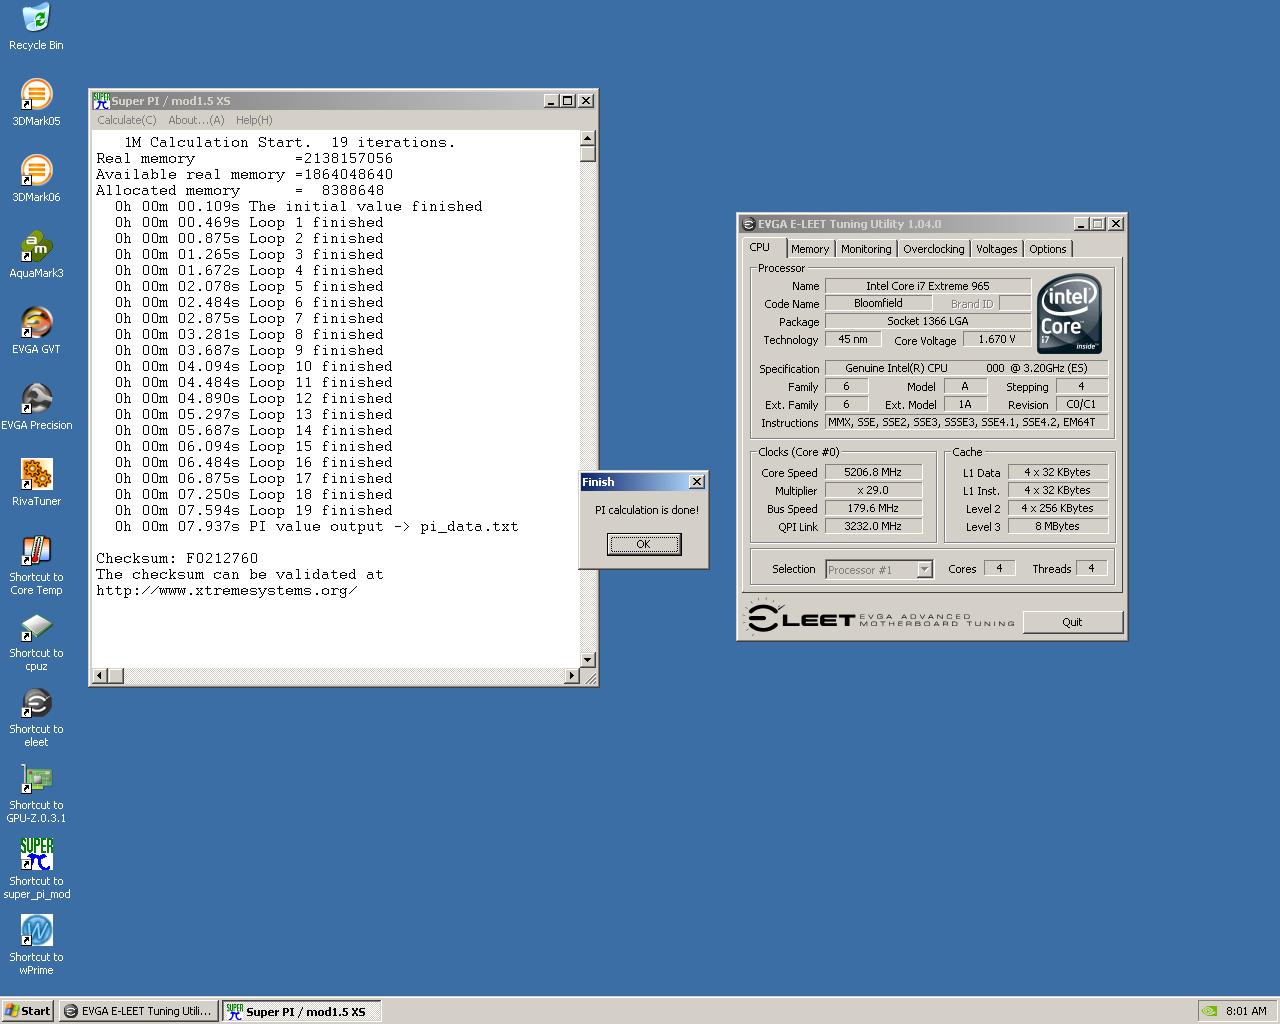
Task: Click the Bus Speed 179.6 MHz field
Action: point(873,509)
